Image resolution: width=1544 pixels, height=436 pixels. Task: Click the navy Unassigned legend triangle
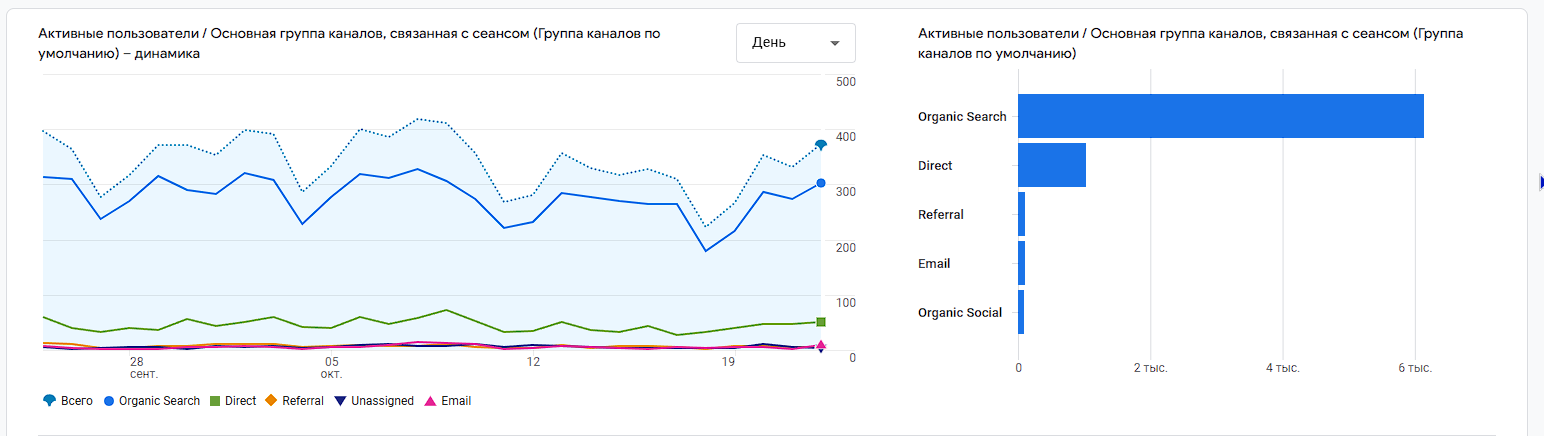pos(340,401)
